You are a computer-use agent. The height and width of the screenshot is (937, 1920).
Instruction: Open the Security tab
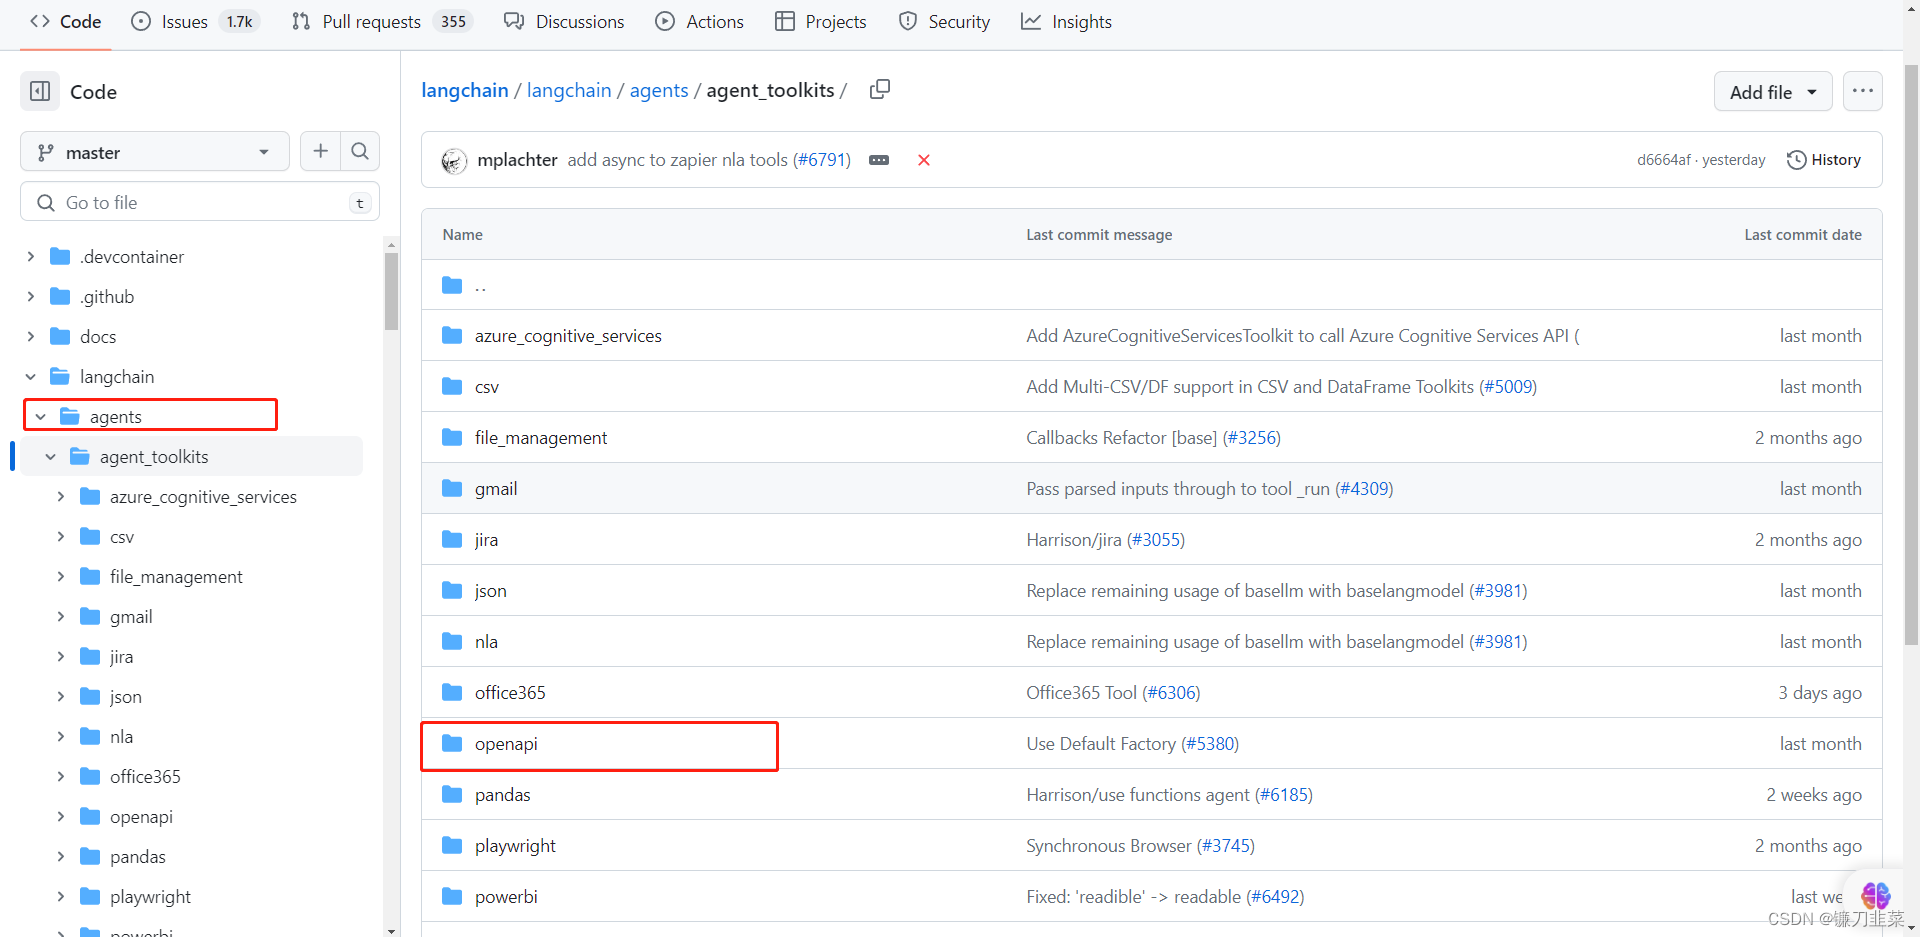point(945,21)
